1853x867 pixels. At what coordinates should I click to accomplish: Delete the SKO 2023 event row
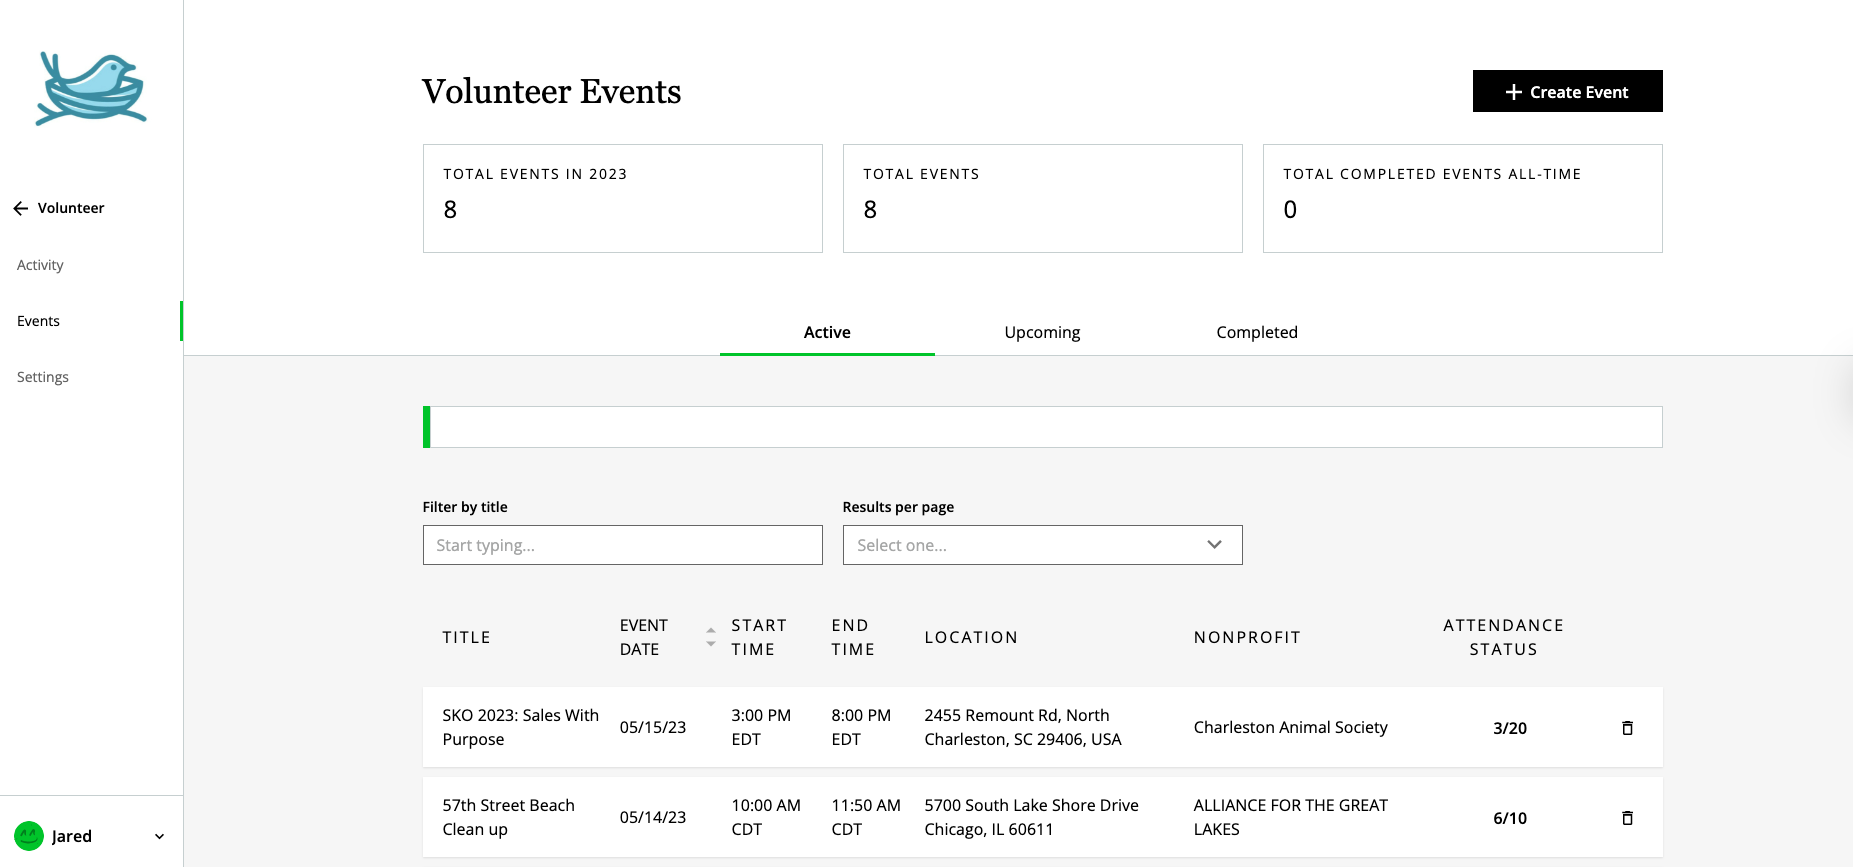pos(1627,728)
